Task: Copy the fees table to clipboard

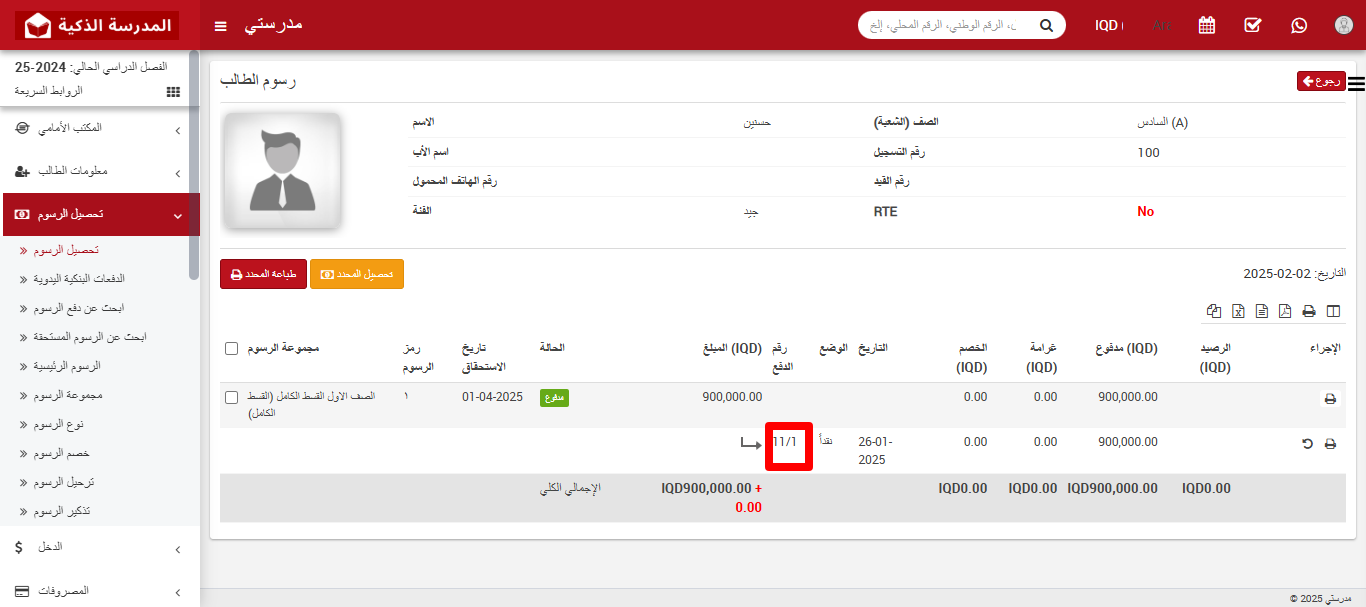Action: pos(1214,311)
